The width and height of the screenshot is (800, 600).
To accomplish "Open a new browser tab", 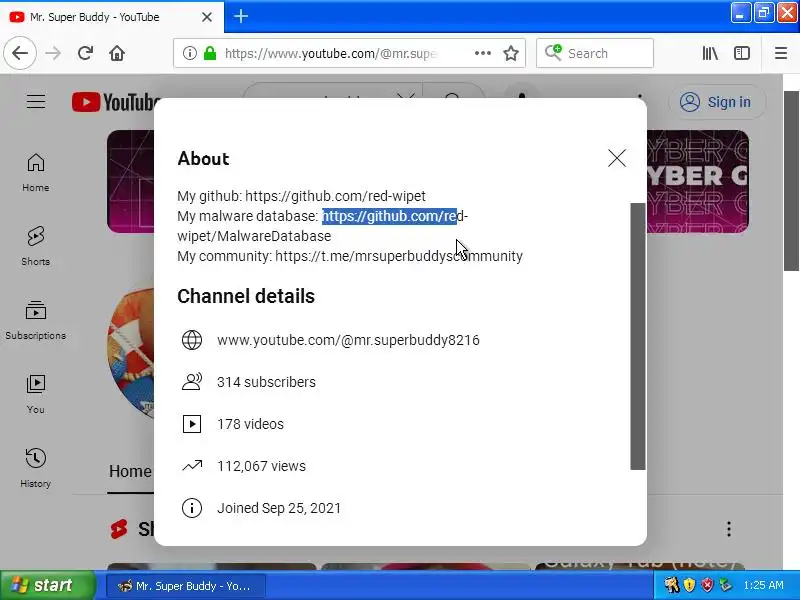I will pos(241,16).
